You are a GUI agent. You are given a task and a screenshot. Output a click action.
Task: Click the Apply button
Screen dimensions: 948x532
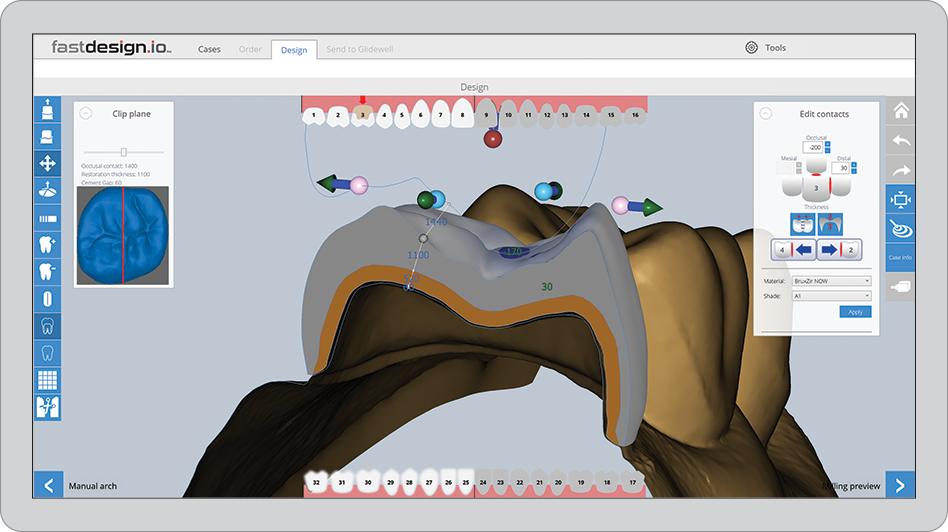855,312
